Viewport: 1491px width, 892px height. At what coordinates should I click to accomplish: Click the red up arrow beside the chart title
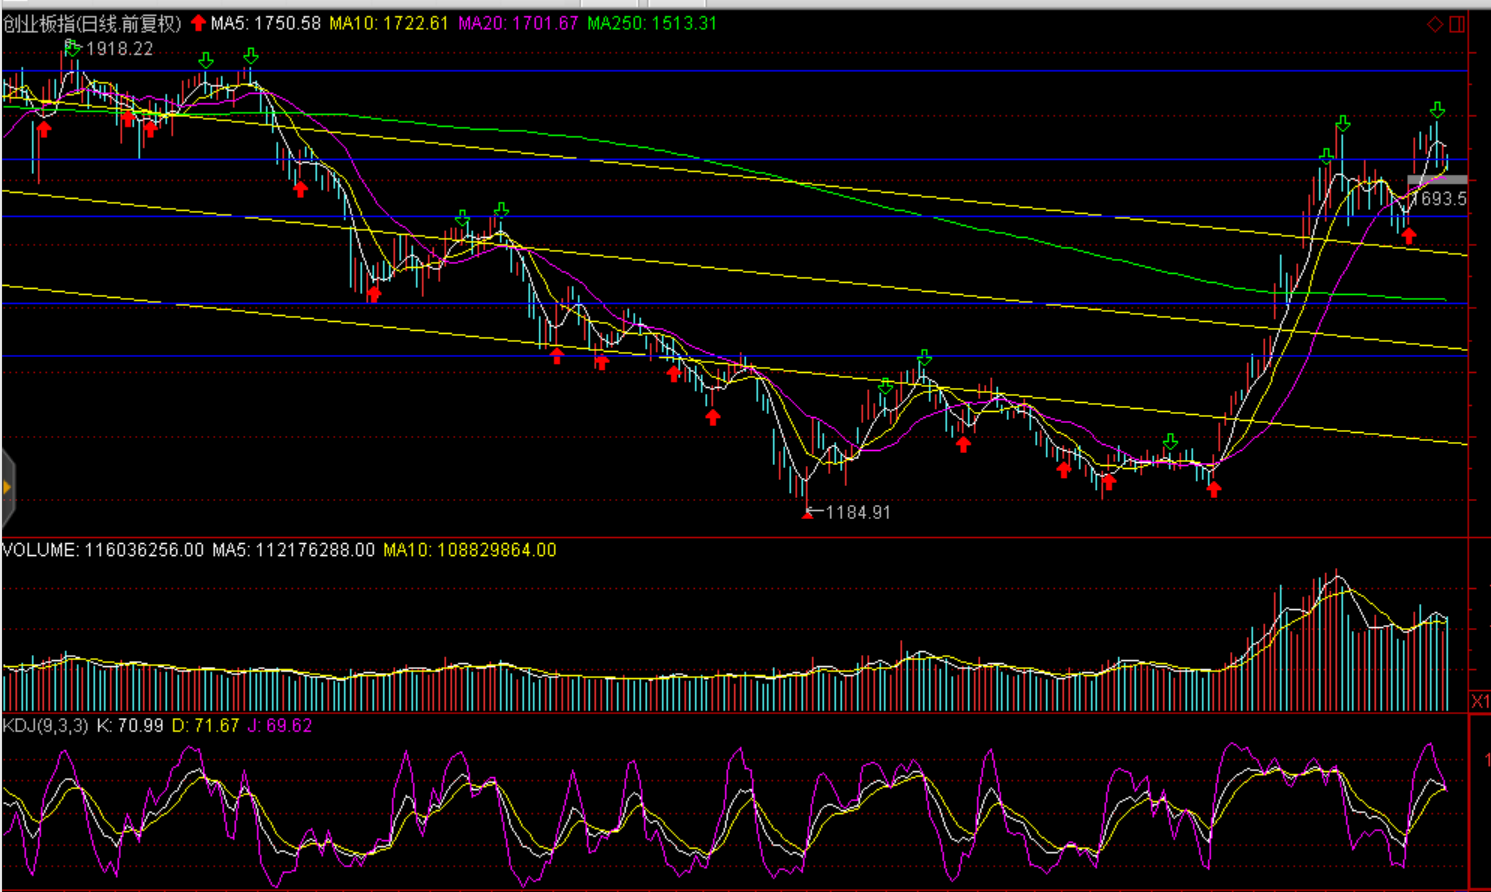coord(198,23)
